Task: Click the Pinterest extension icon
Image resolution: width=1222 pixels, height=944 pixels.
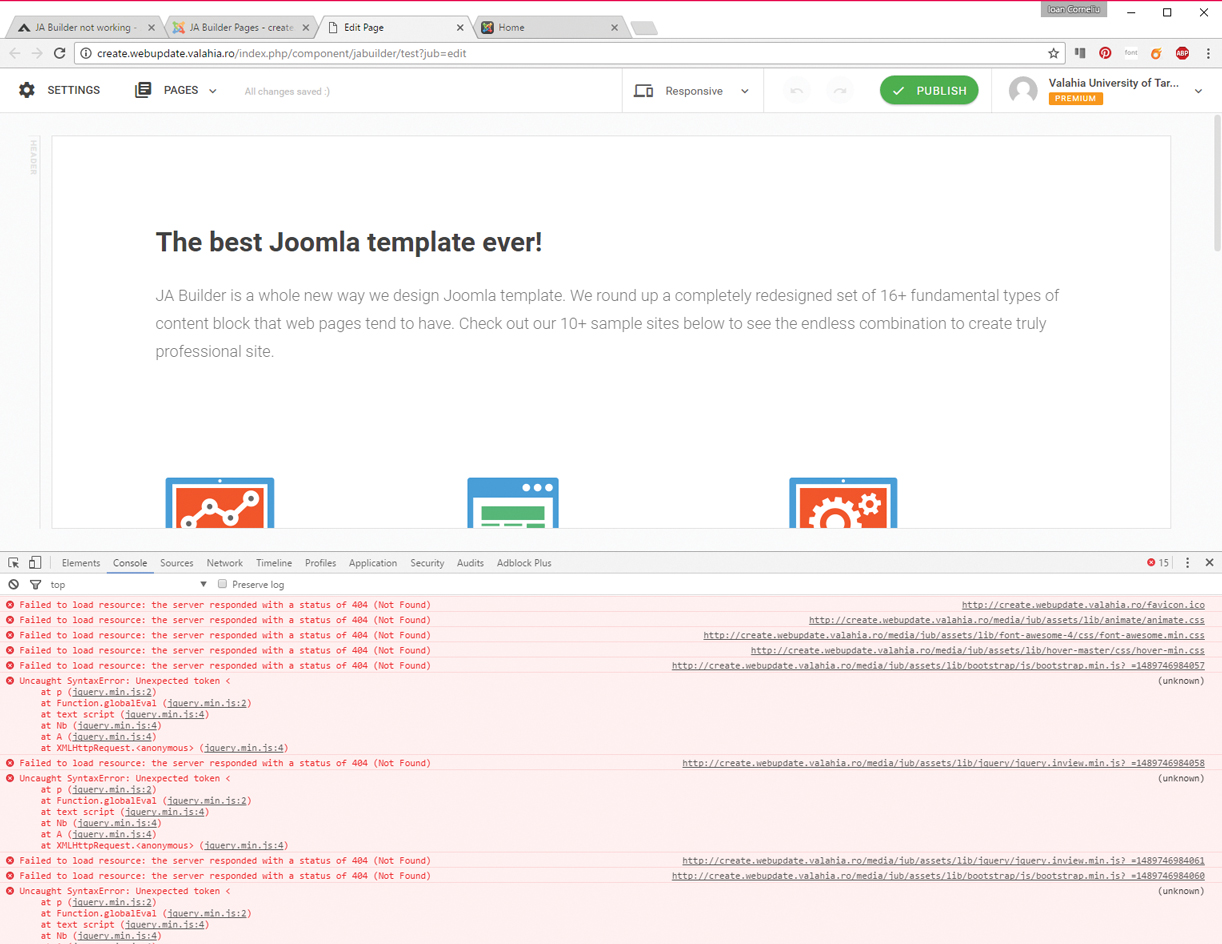Action: pyautogui.click(x=1105, y=53)
